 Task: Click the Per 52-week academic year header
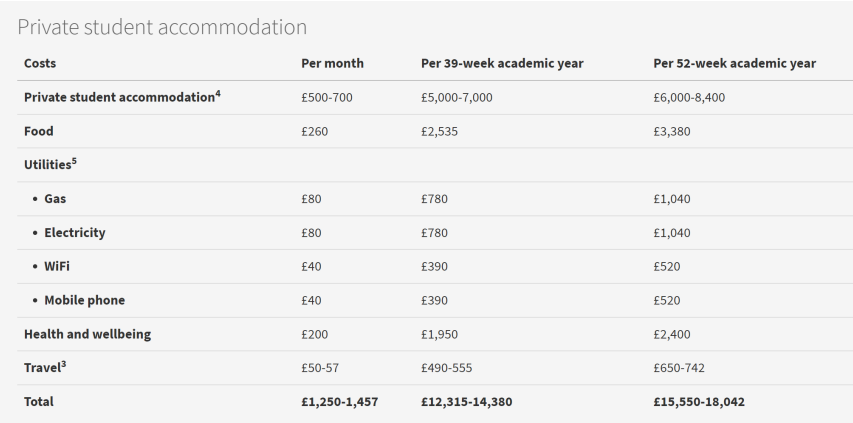(x=734, y=63)
